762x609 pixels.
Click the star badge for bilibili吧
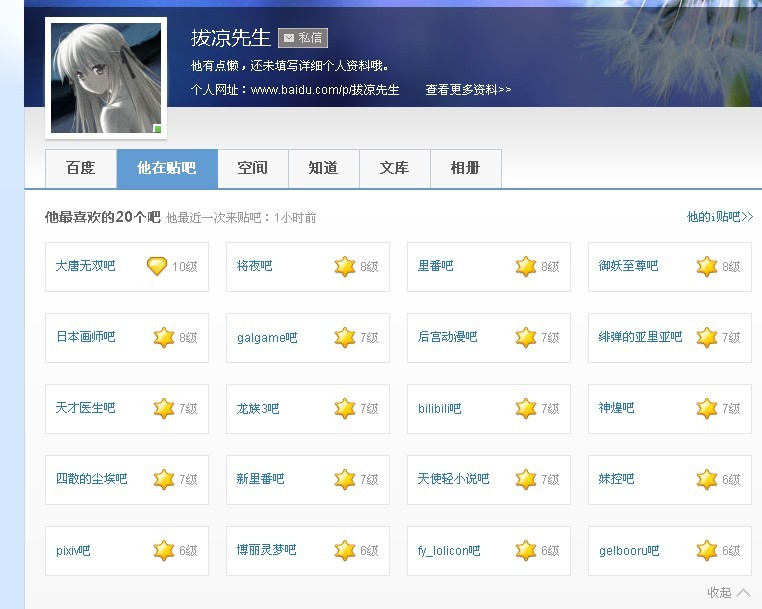526,408
